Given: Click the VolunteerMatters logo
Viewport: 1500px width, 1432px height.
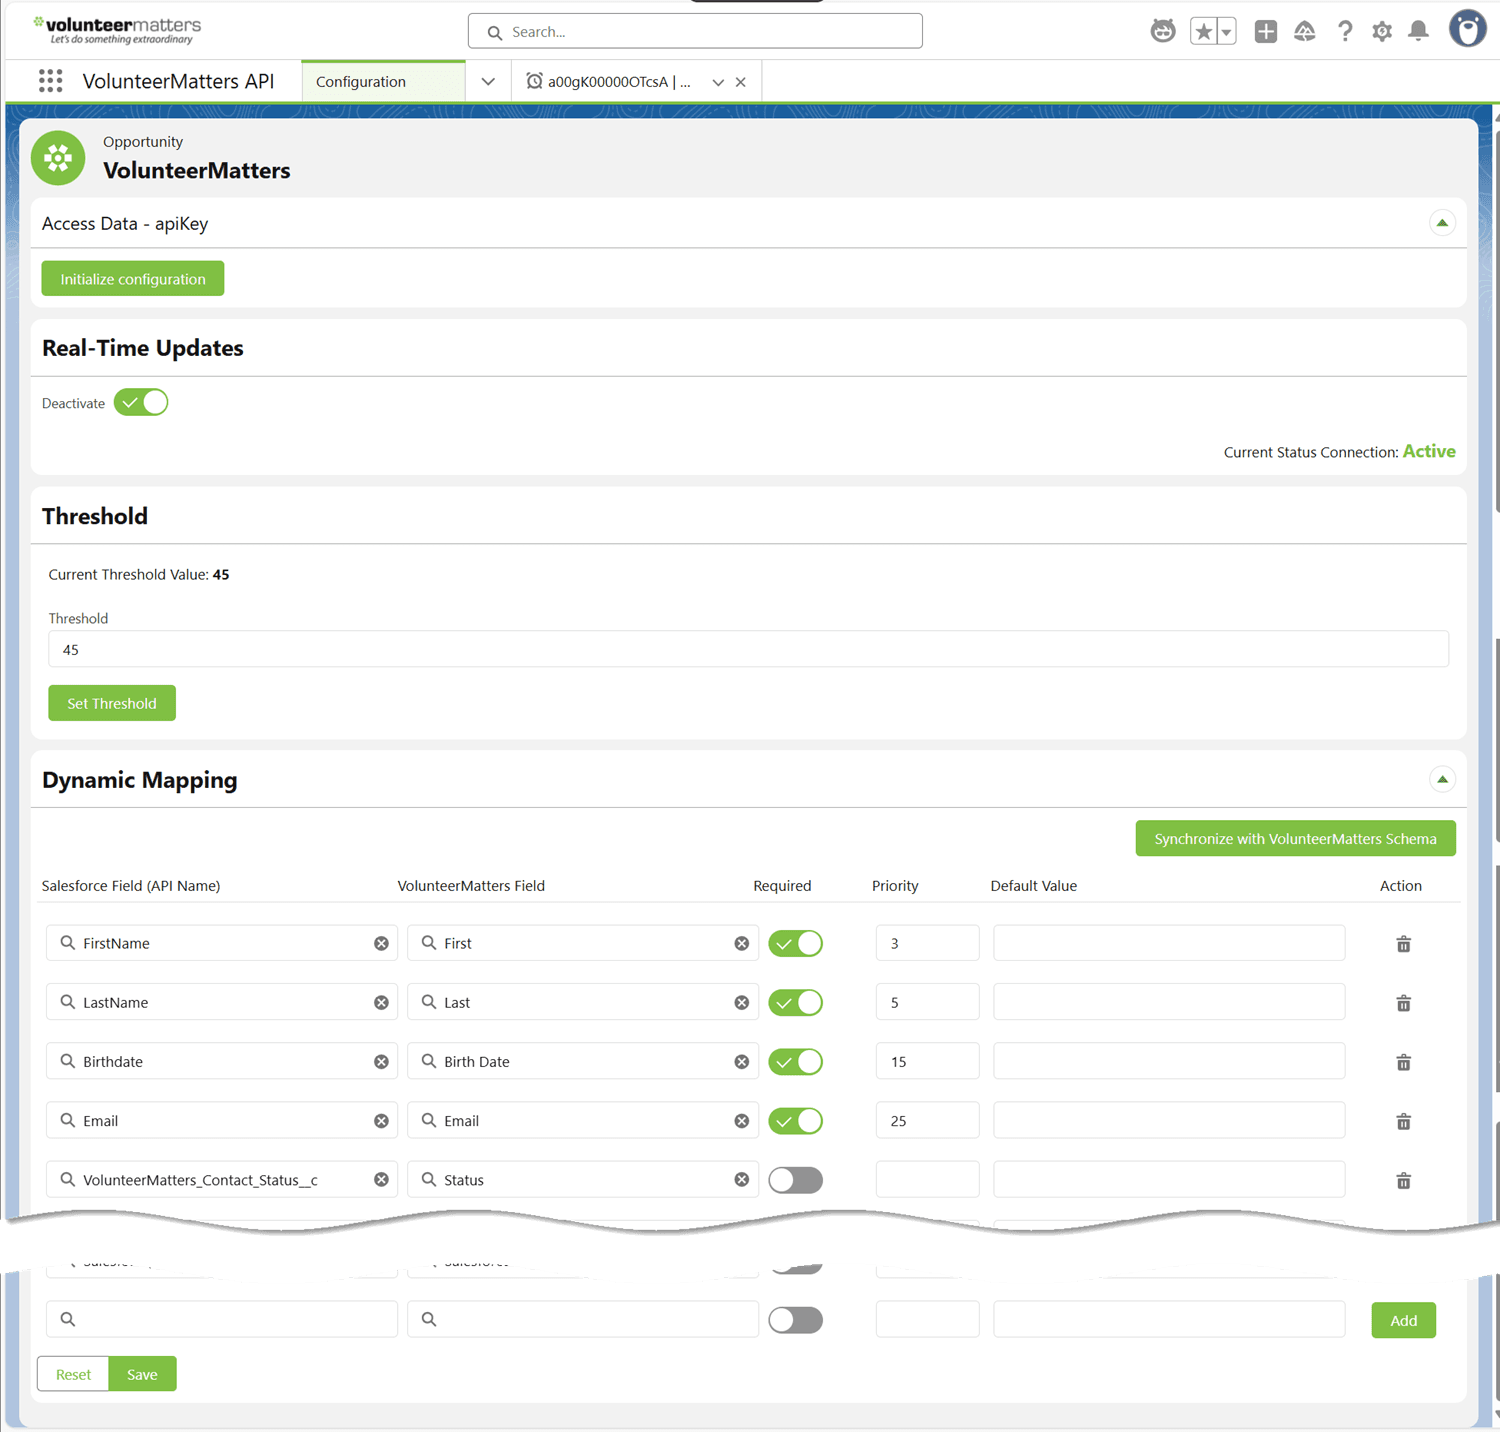Looking at the screenshot, I should [117, 30].
